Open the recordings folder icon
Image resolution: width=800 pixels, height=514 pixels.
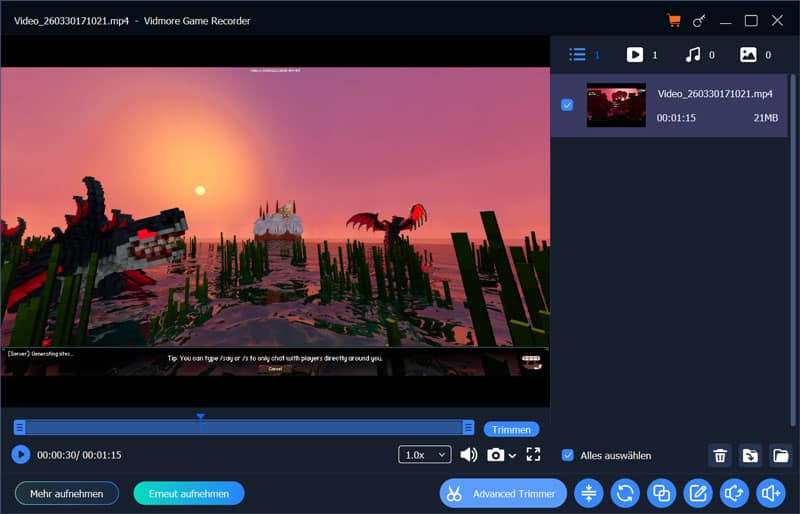click(x=780, y=456)
